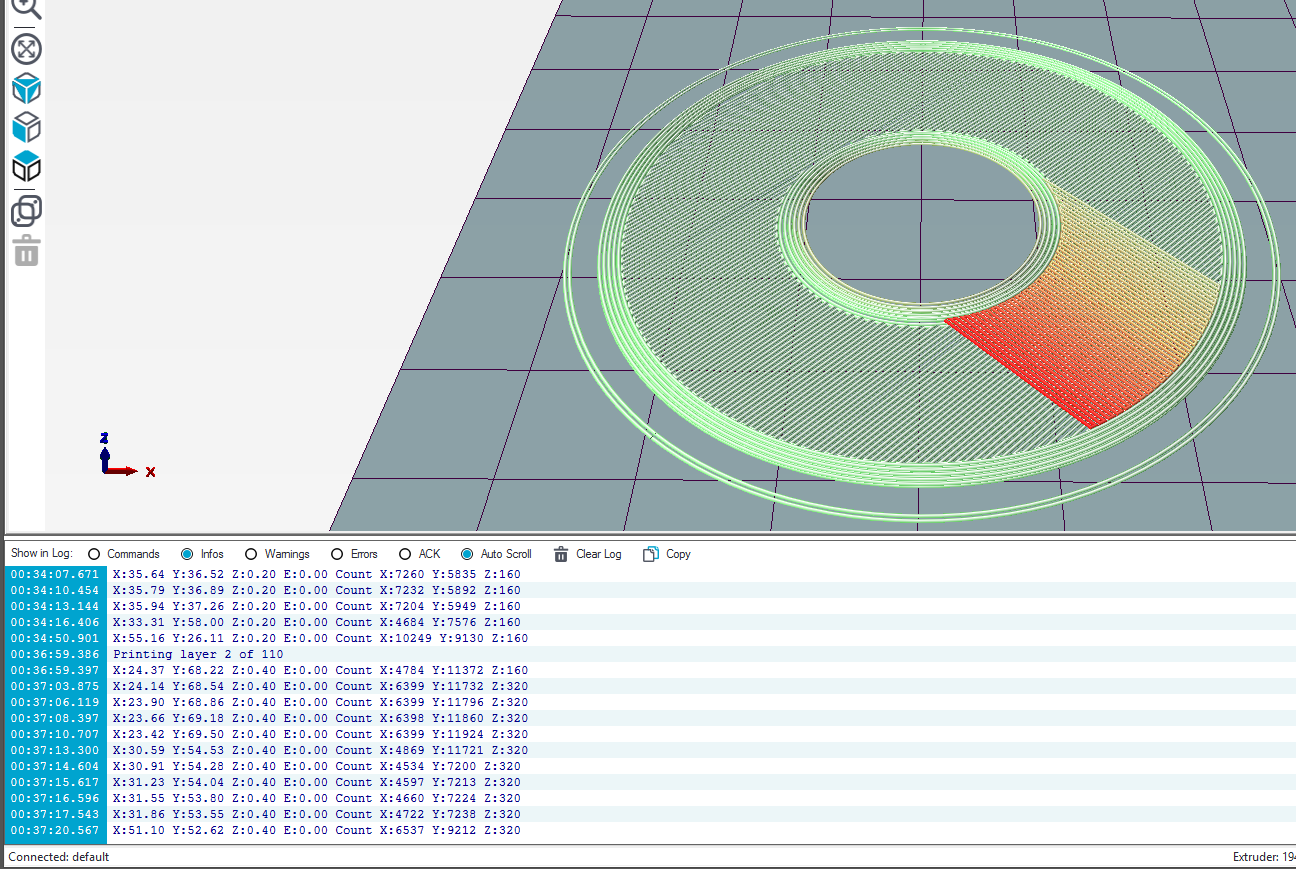Click the trash delete object icon
Image resolution: width=1296 pixels, height=869 pixels.
(26, 251)
